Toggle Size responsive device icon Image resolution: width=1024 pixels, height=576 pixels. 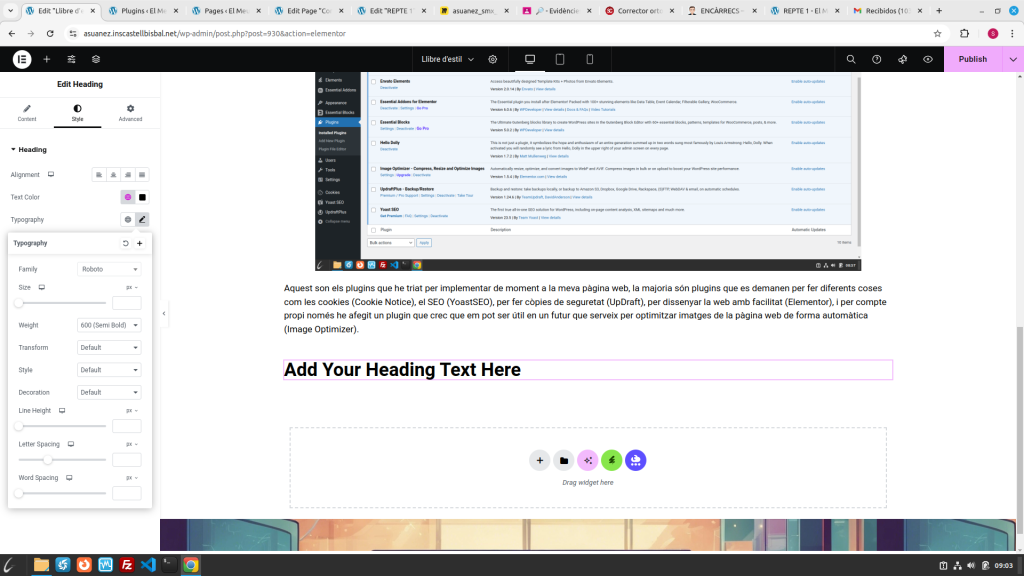[42, 287]
